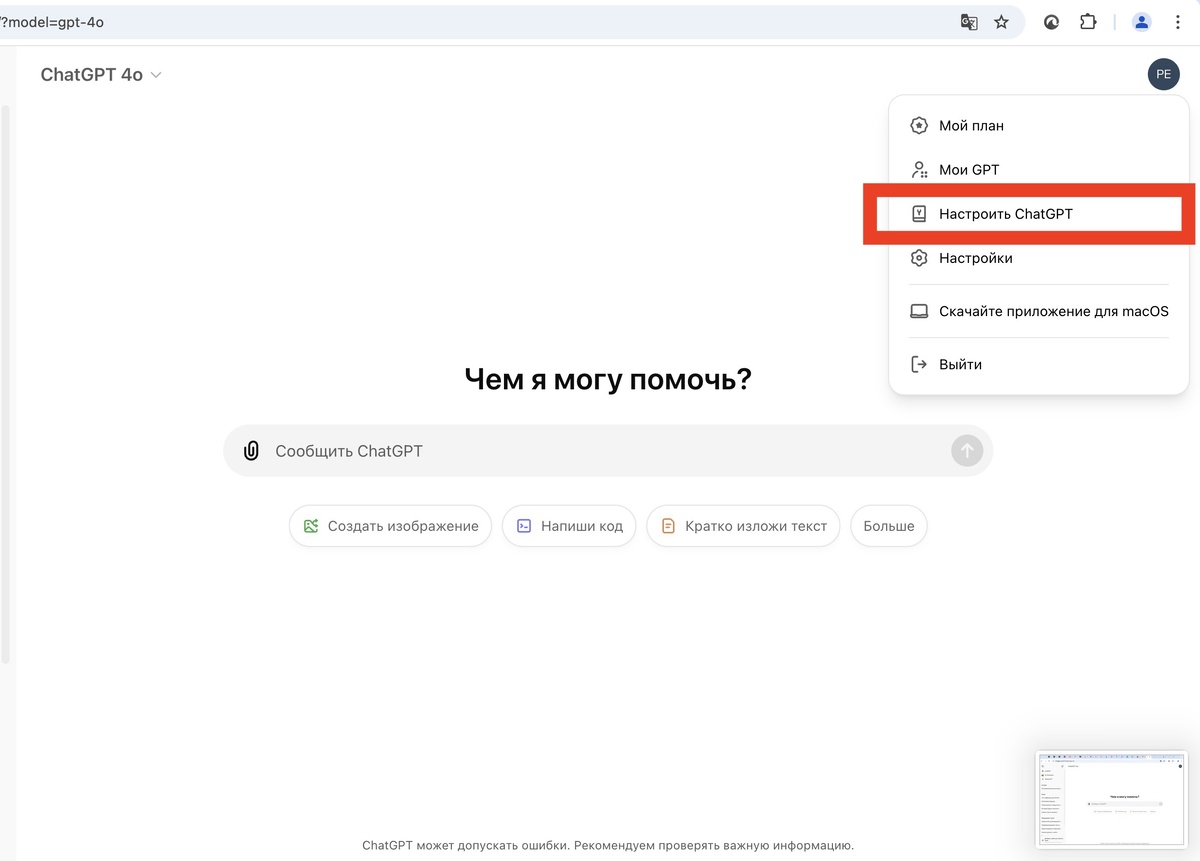Viewport: 1200px width, 861px height.
Task: Click the ChatGPT может допускать ошибки disclaimer
Action: tap(608, 846)
